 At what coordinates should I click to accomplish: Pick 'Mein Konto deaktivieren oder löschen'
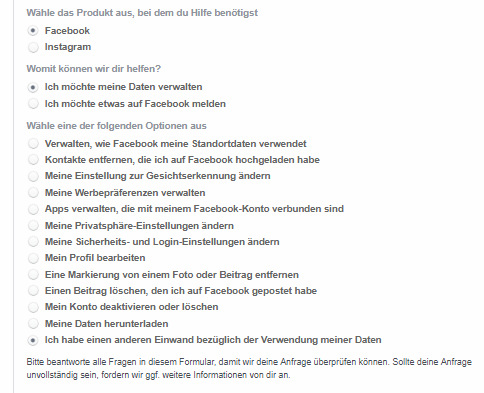pos(33,307)
